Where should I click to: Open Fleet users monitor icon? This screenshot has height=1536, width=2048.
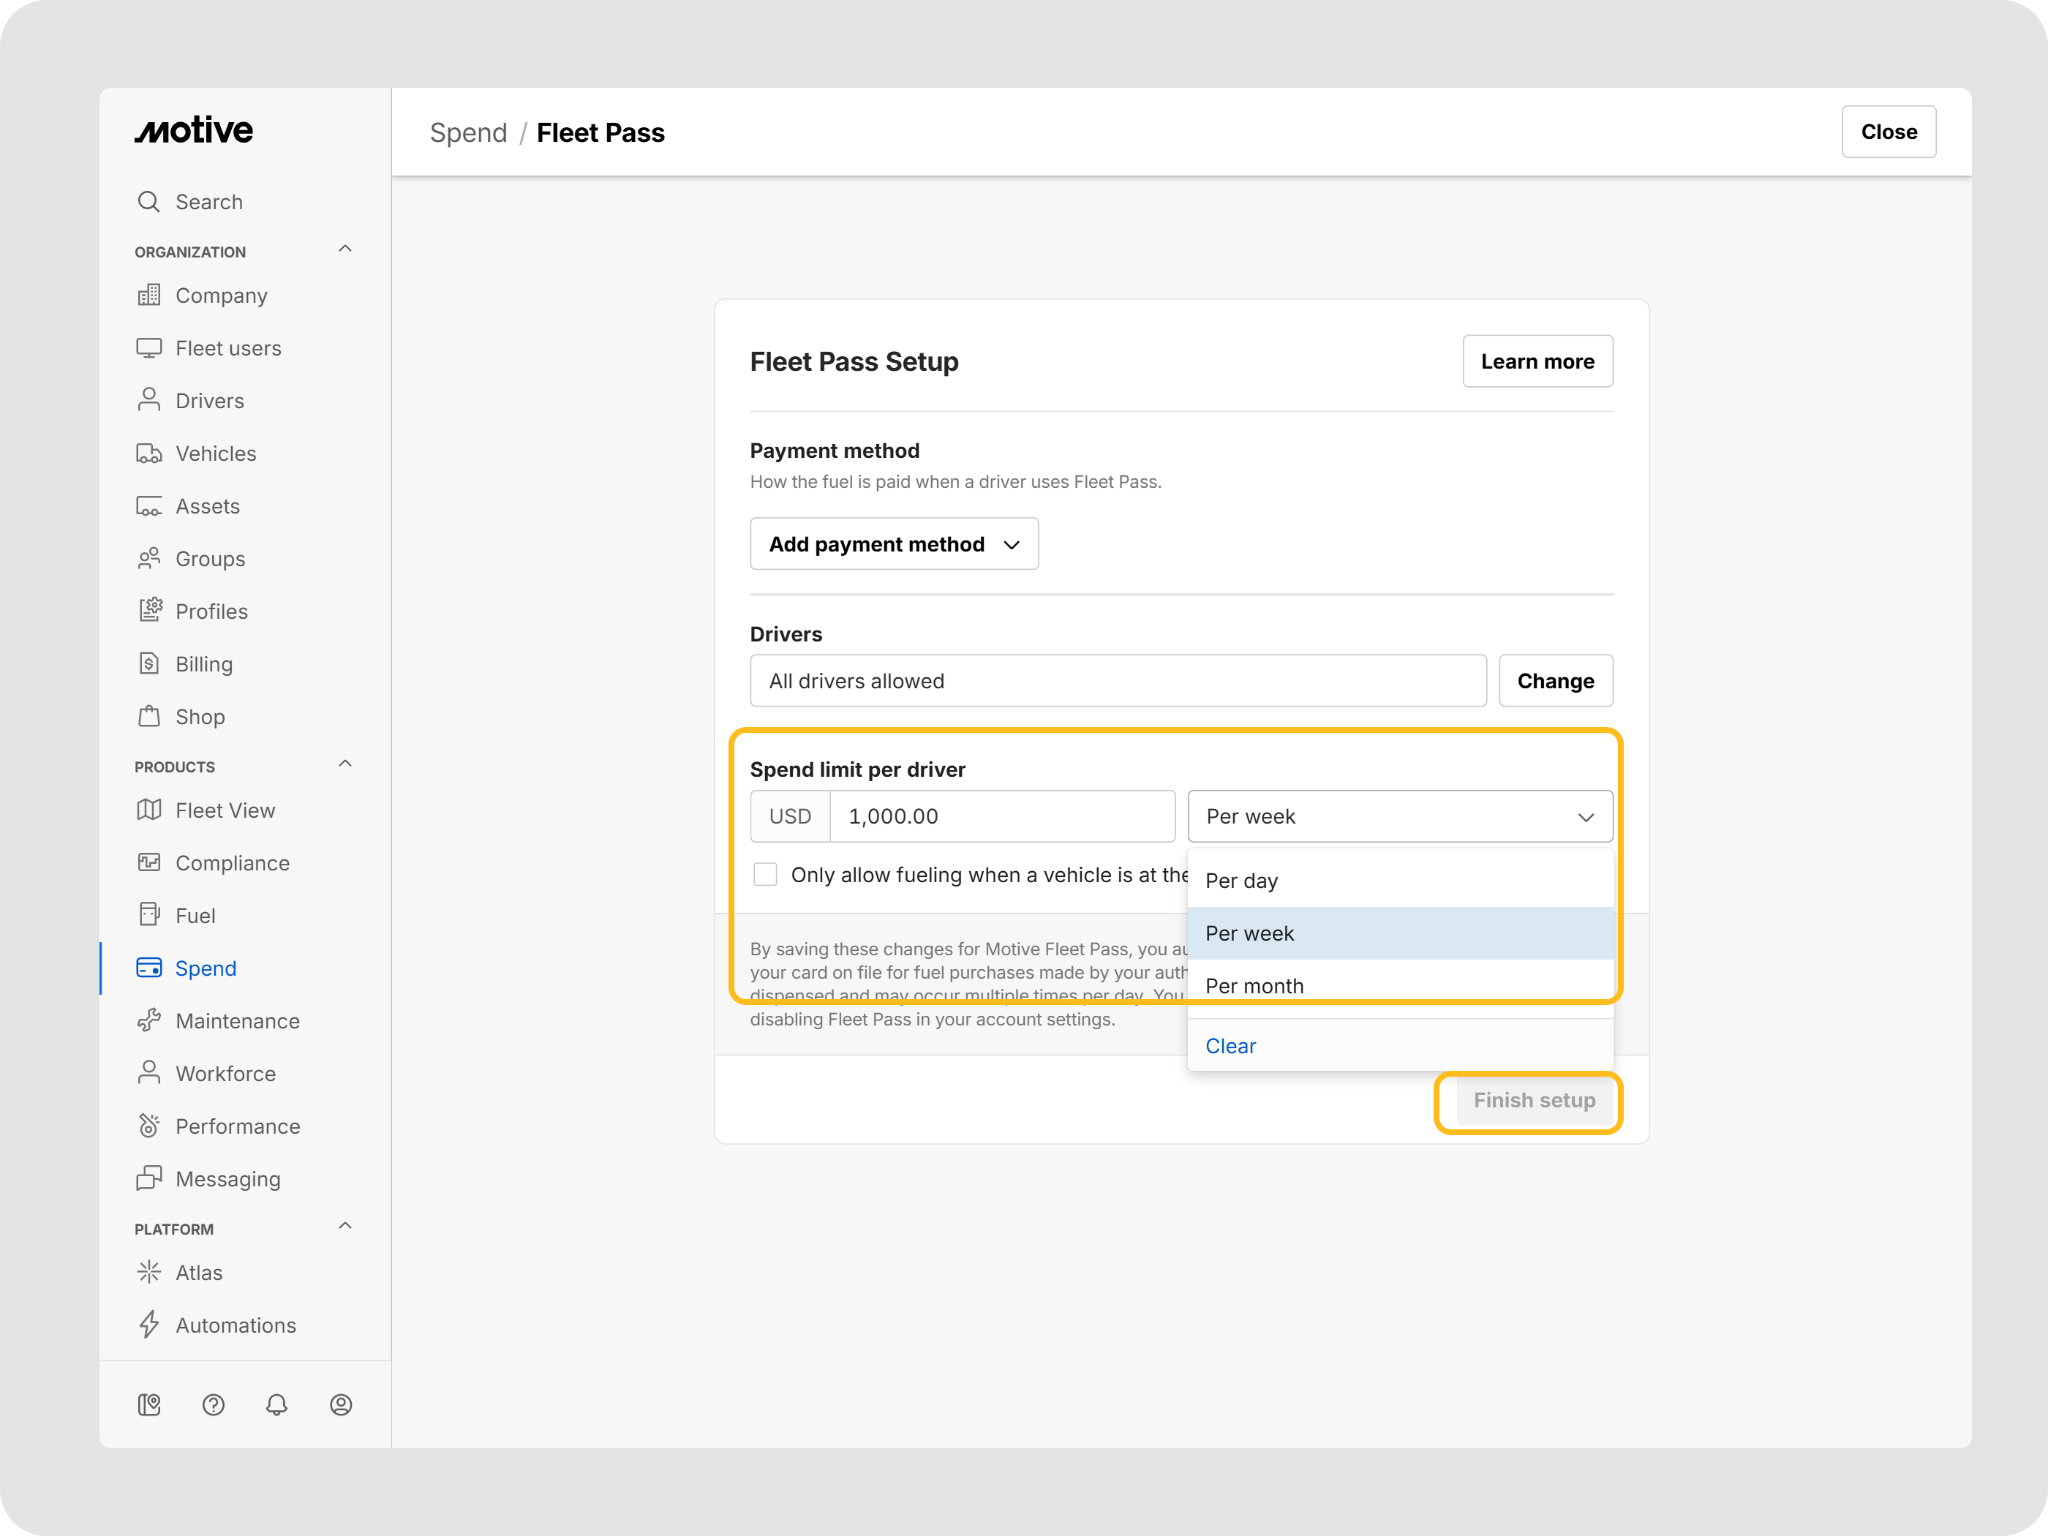point(149,348)
